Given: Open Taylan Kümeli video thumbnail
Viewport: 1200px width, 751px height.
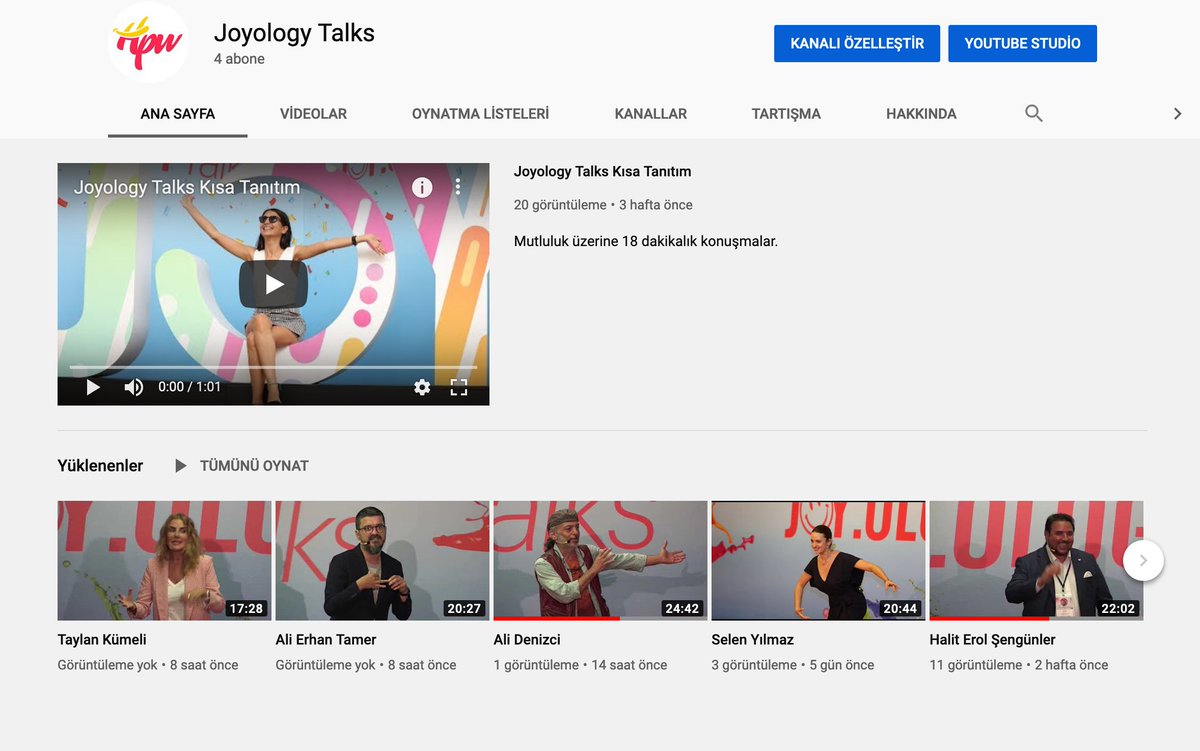Looking at the screenshot, I should pos(164,561).
